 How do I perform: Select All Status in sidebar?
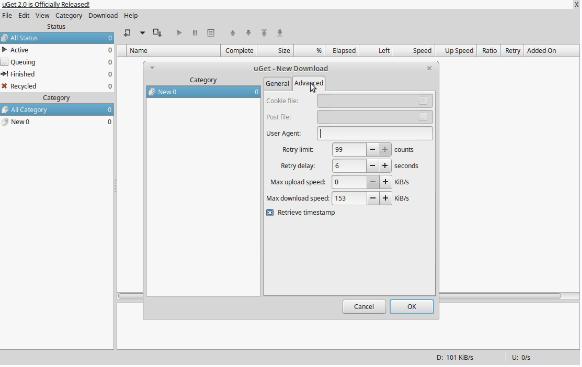[57, 38]
